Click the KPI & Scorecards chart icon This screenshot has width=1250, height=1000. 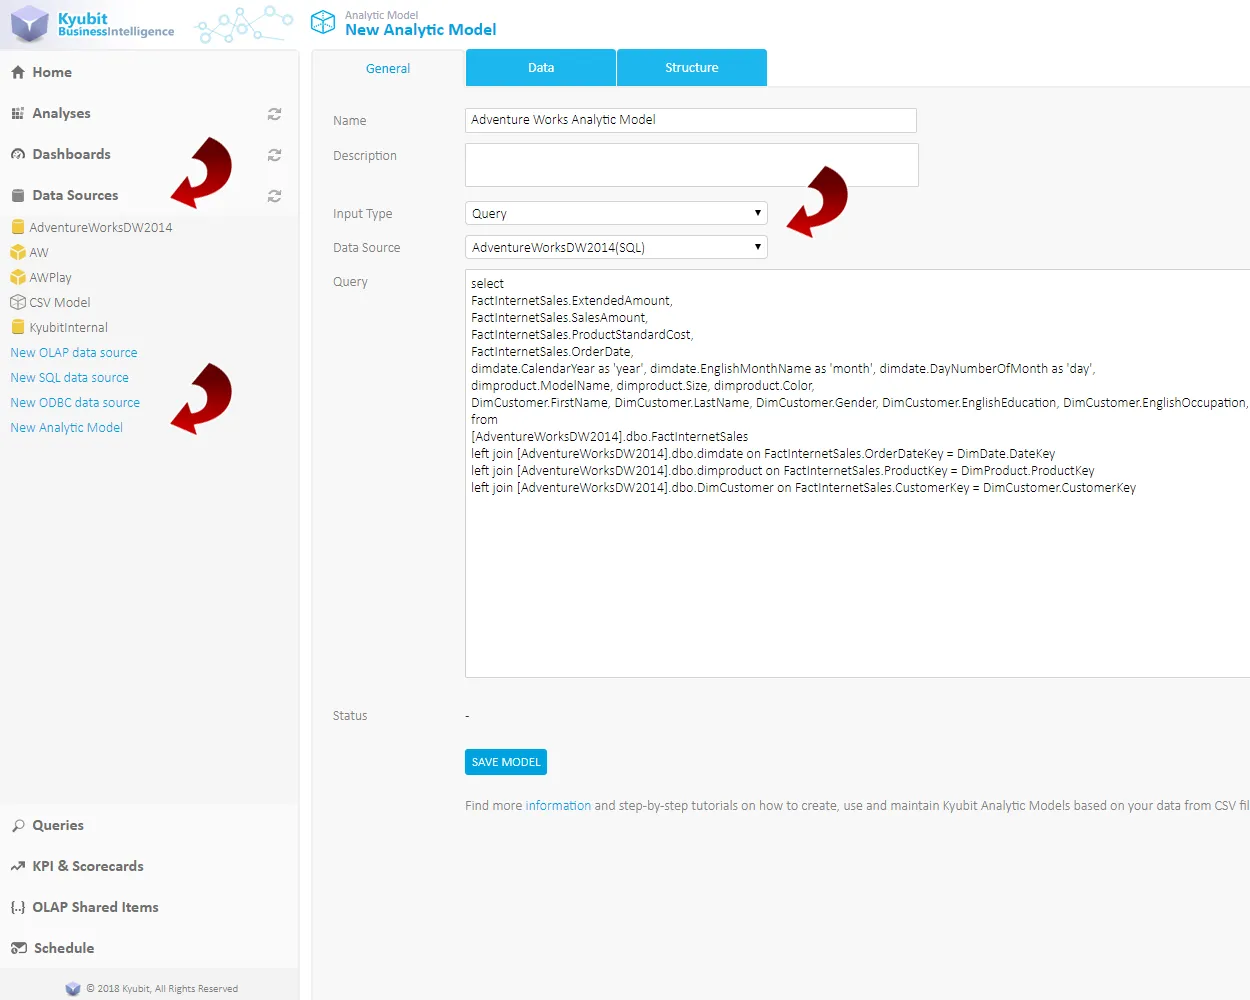(x=18, y=866)
